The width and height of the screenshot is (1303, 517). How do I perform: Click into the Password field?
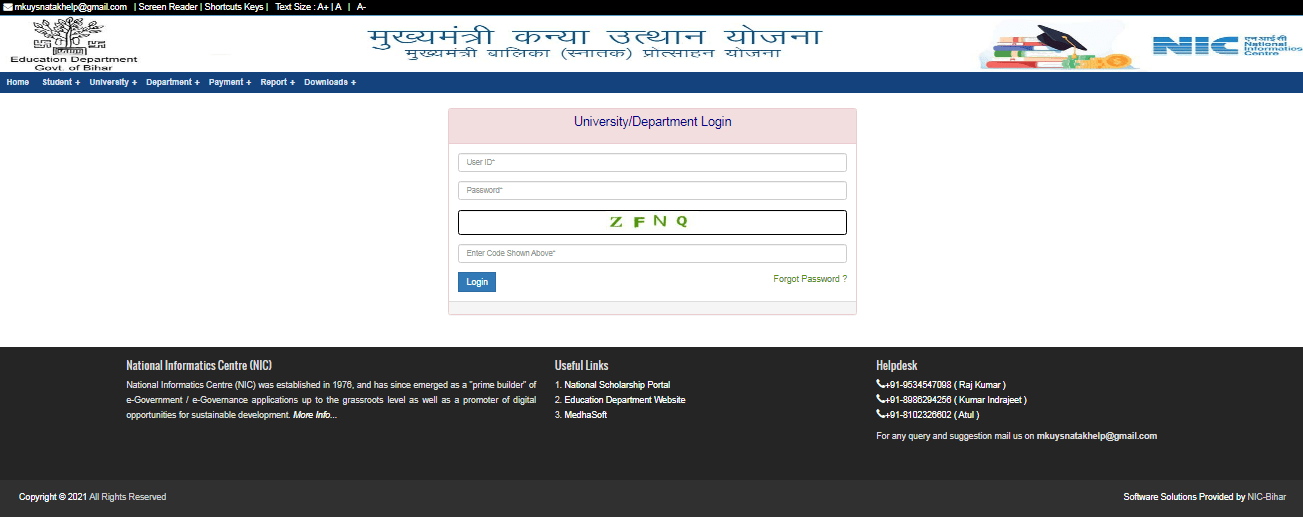point(651,190)
